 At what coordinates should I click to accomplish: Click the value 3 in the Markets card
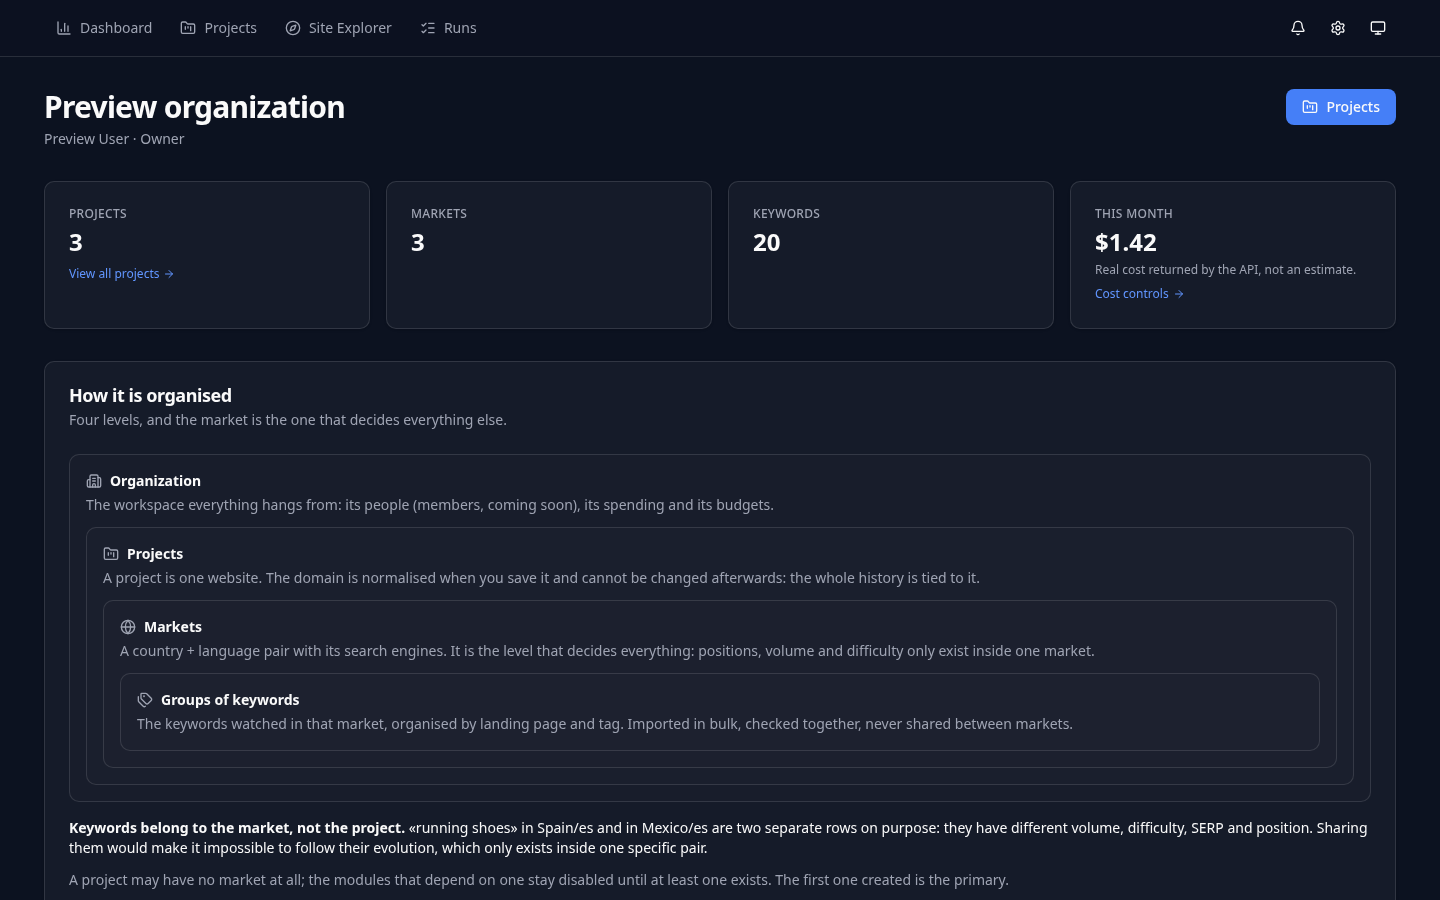point(418,242)
